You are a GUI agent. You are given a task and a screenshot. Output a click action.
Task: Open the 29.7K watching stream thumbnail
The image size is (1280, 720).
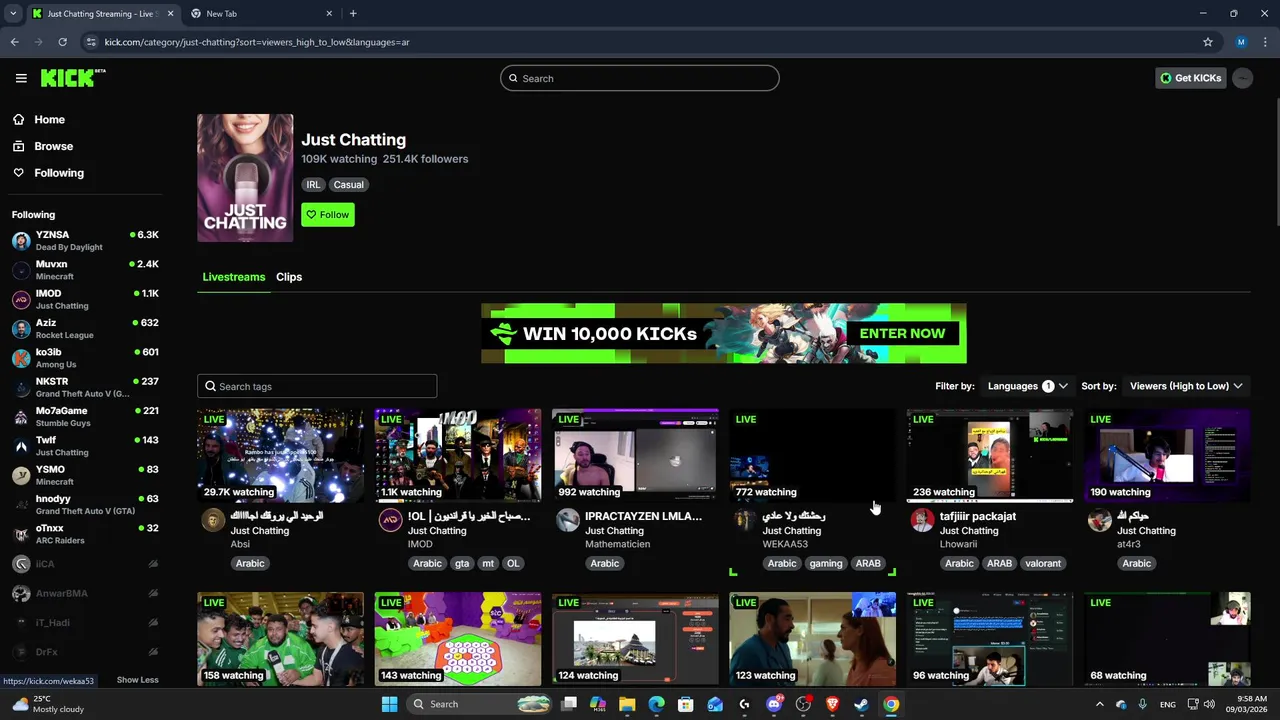pos(280,455)
